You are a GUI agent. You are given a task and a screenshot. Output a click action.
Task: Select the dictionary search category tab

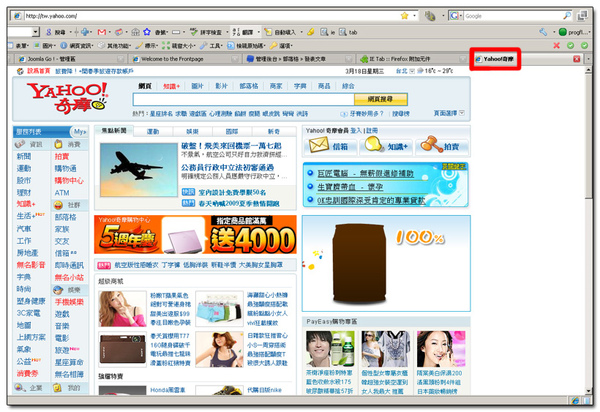coord(300,86)
